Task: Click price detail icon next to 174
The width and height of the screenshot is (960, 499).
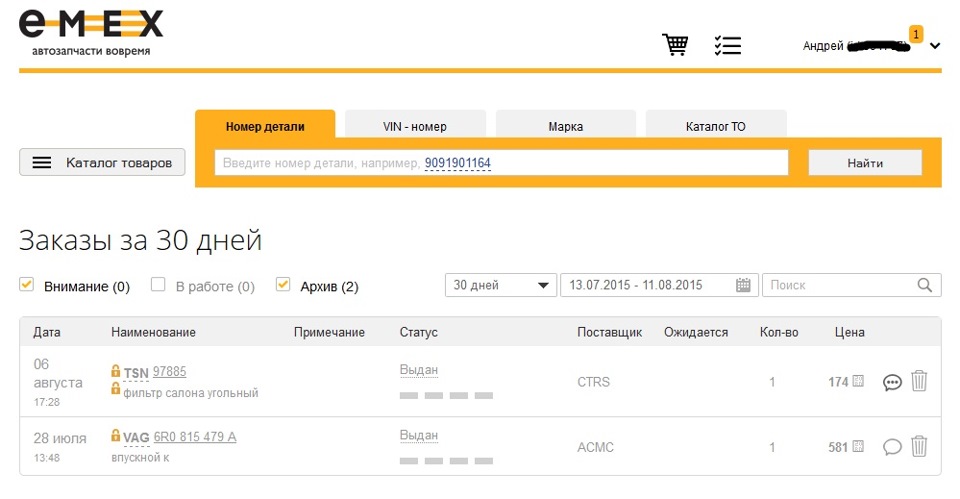Action: coord(858,381)
